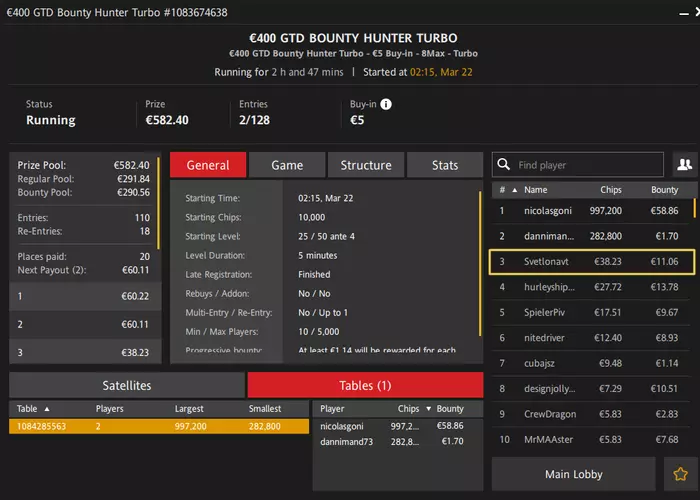Click the Smallest column header
Image resolution: width=700 pixels, height=500 pixels.
click(x=265, y=408)
